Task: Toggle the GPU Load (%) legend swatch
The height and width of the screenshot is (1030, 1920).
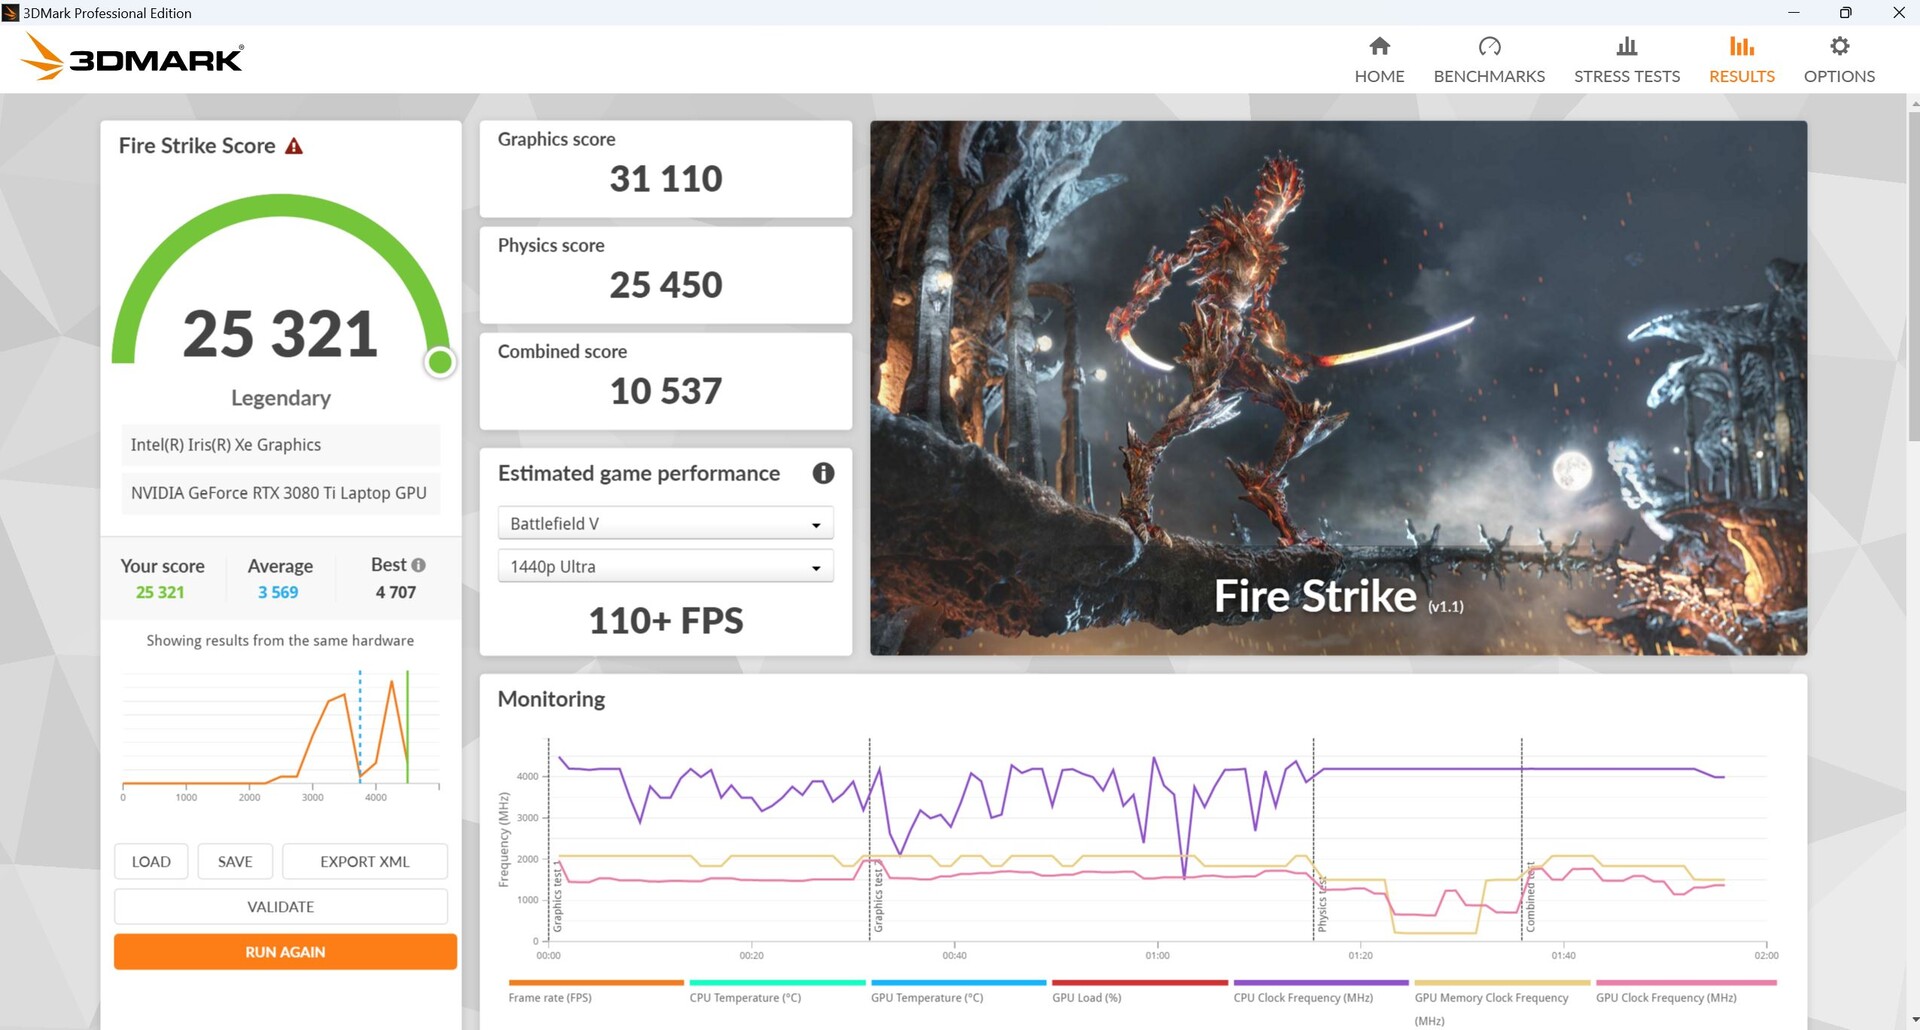Action: click(1140, 983)
